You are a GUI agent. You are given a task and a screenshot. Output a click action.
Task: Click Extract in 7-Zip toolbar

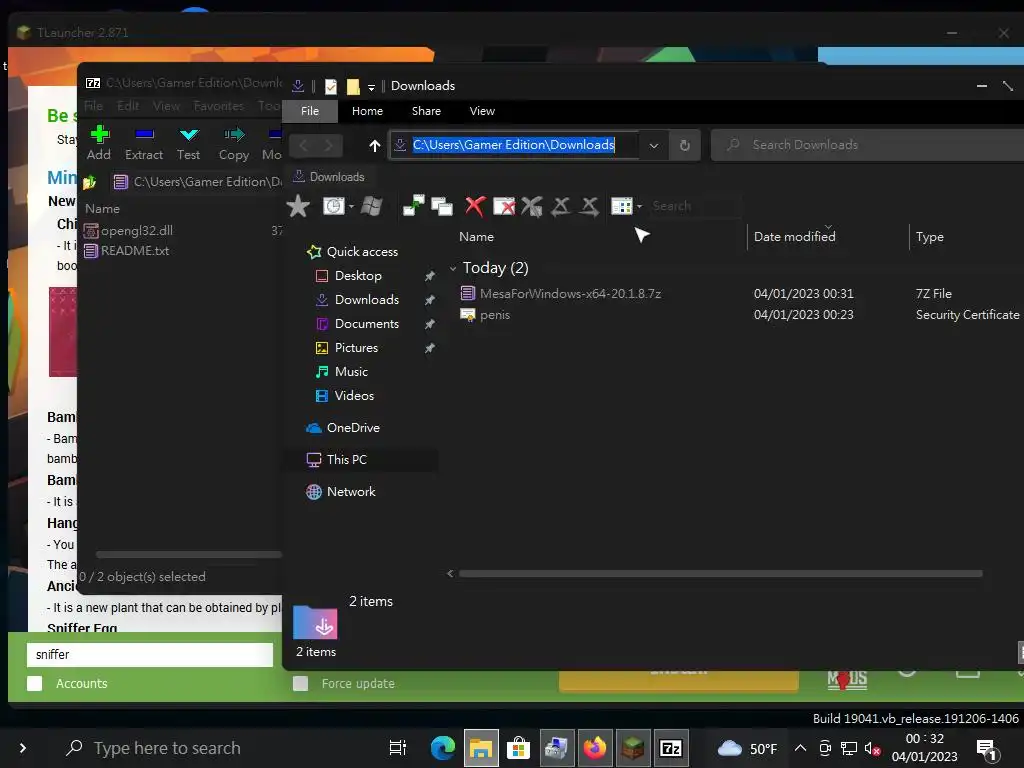[144, 143]
